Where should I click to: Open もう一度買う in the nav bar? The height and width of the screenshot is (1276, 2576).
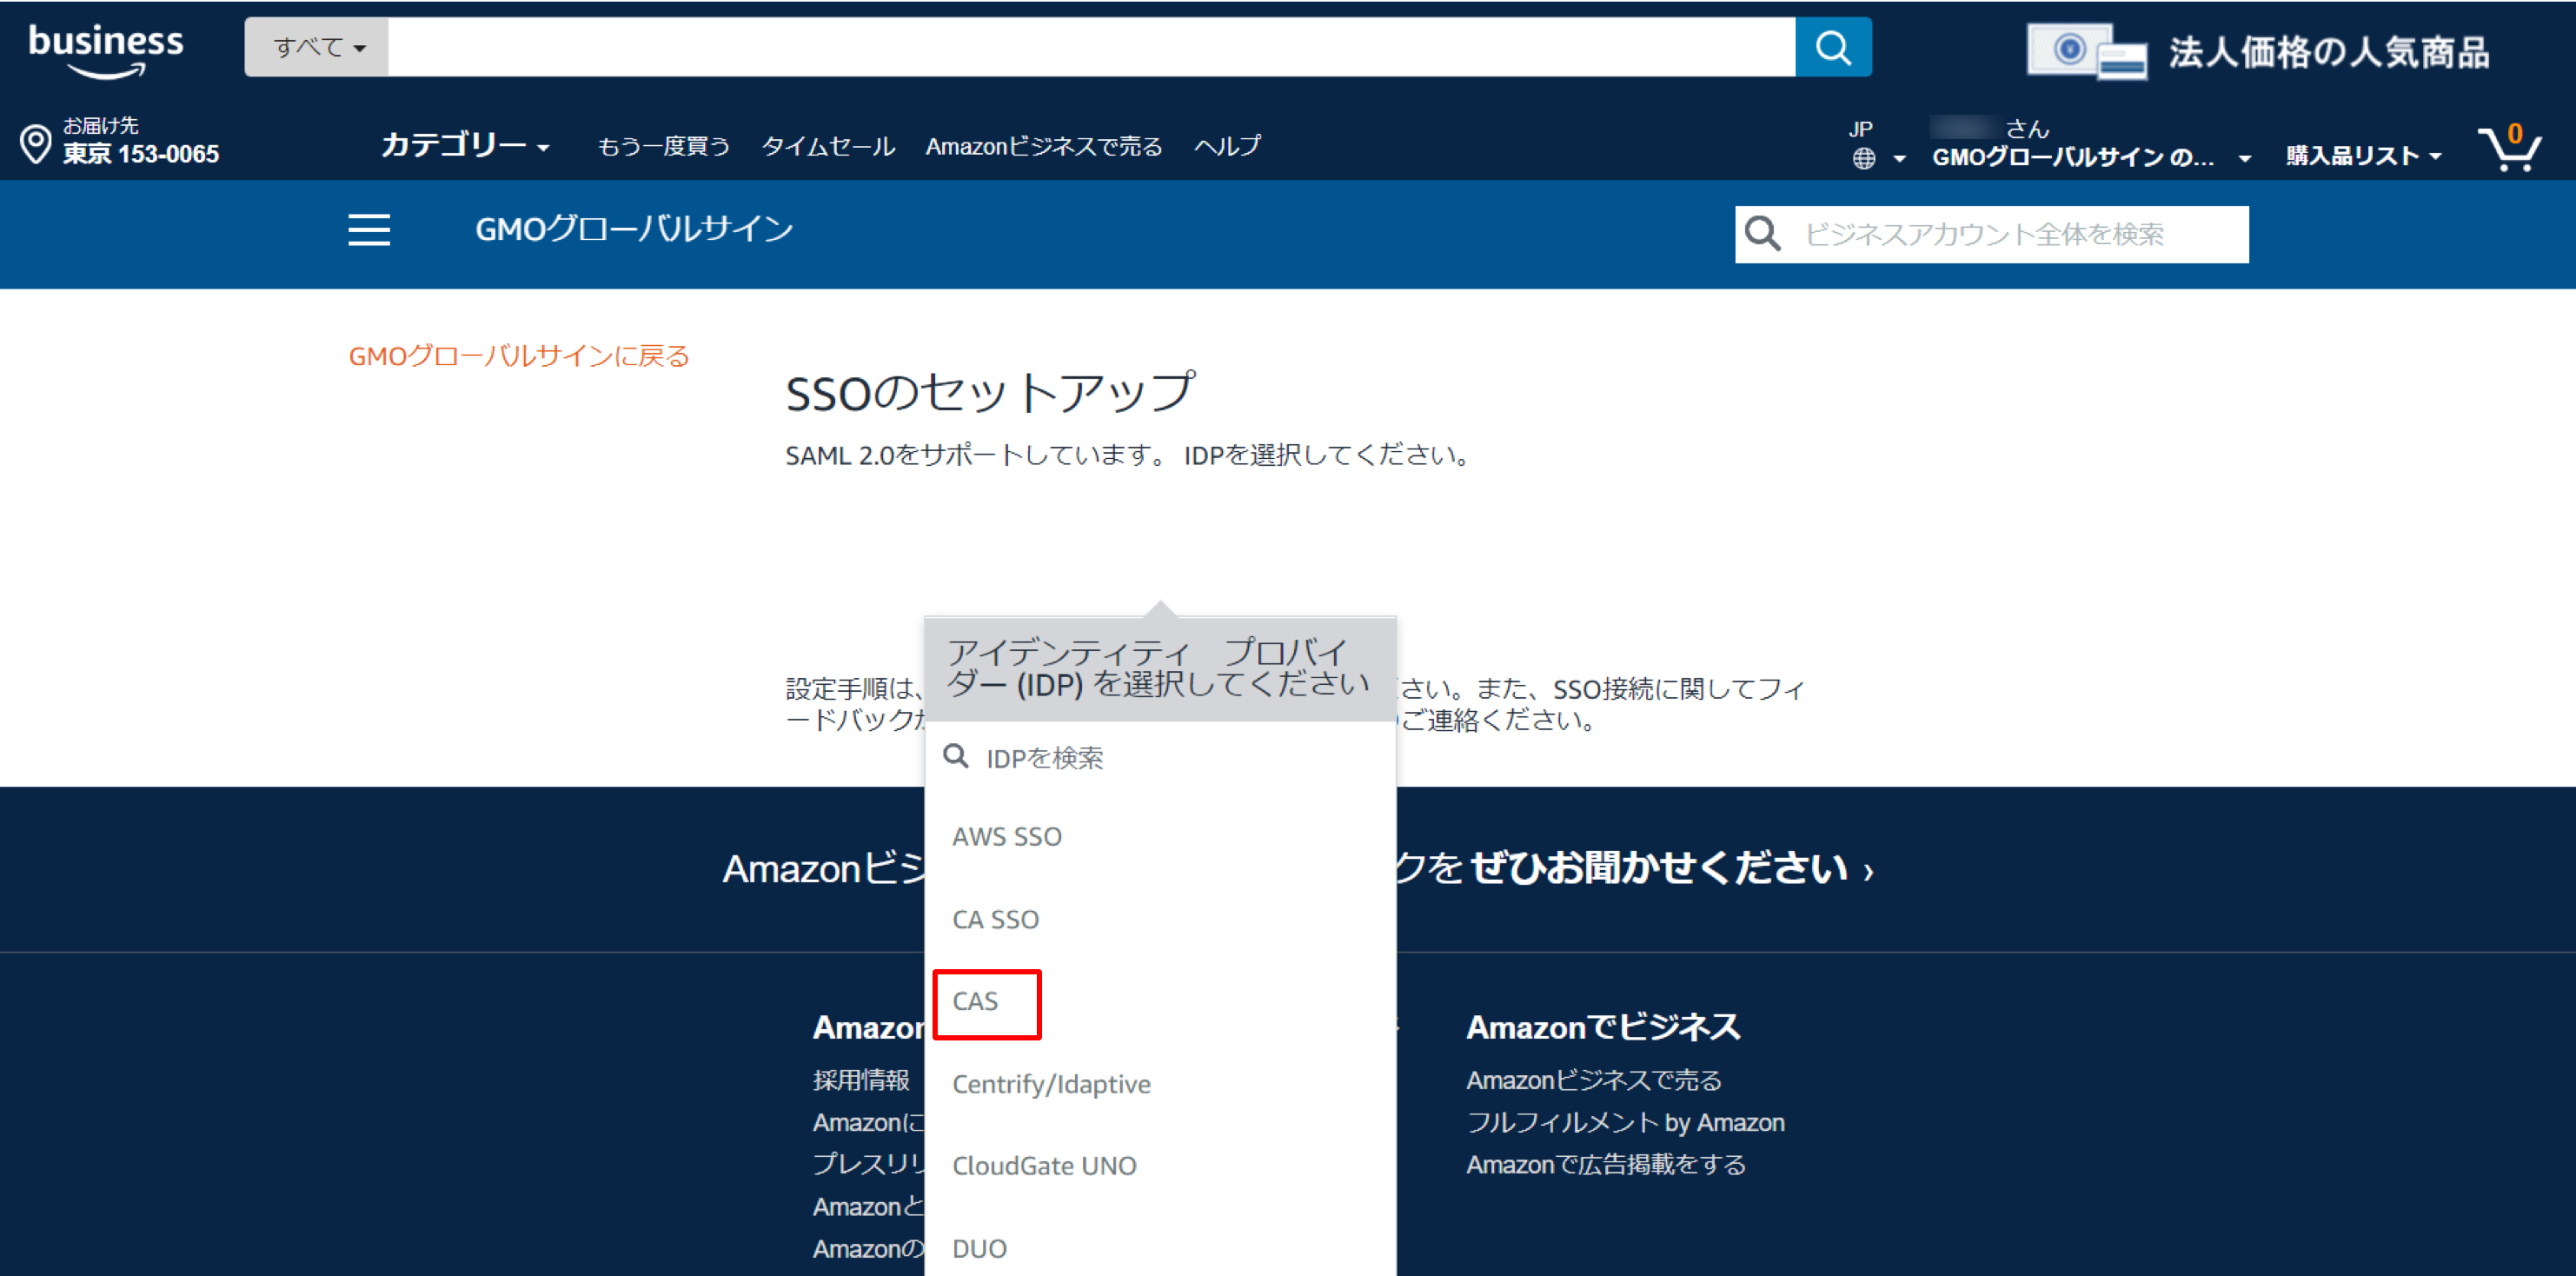pyautogui.click(x=664, y=146)
